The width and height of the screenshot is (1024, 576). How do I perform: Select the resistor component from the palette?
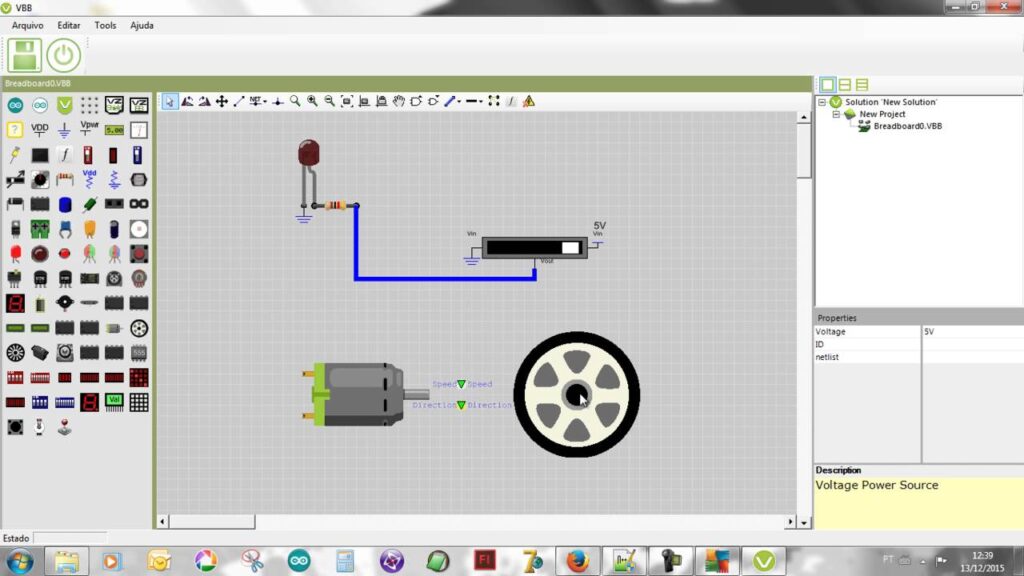(x=66, y=178)
